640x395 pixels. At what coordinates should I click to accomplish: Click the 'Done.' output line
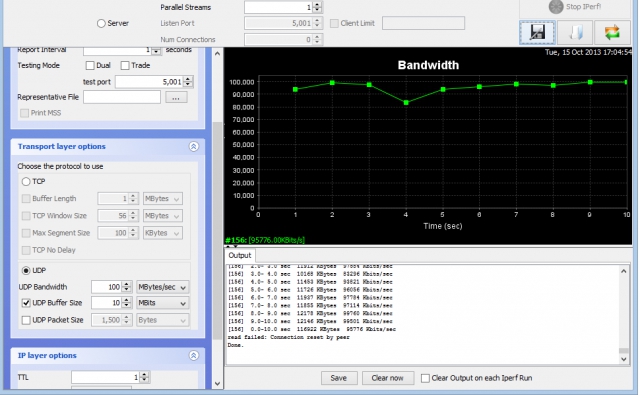tap(236, 345)
